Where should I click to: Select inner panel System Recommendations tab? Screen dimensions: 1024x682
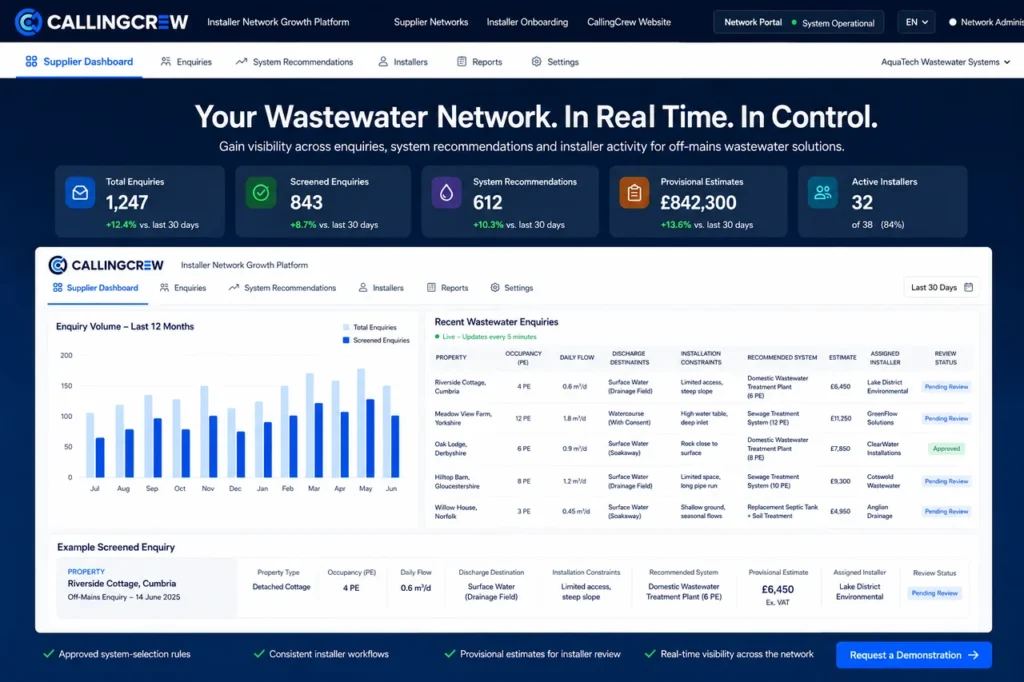[x=282, y=288]
